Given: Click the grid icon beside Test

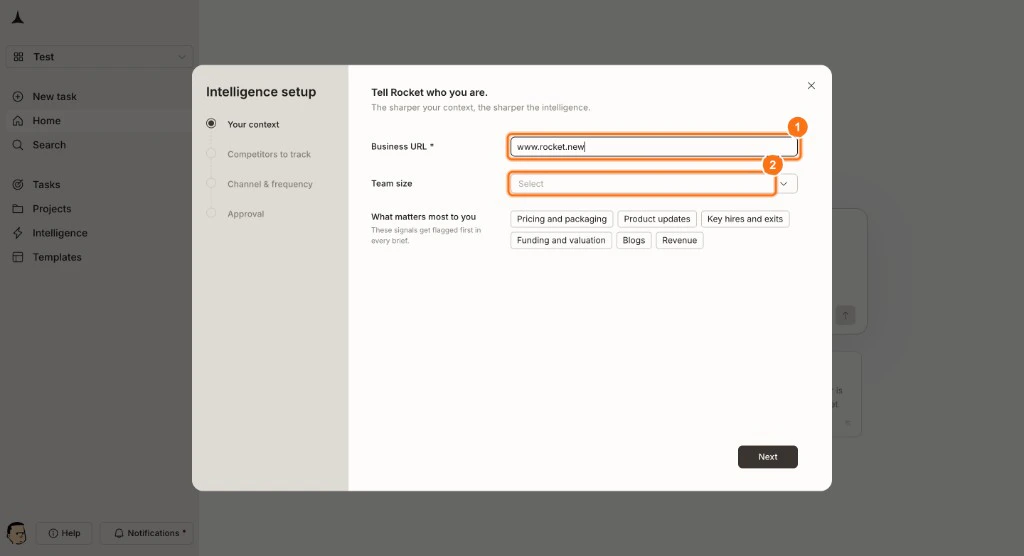Looking at the screenshot, I should pyautogui.click(x=18, y=57).
